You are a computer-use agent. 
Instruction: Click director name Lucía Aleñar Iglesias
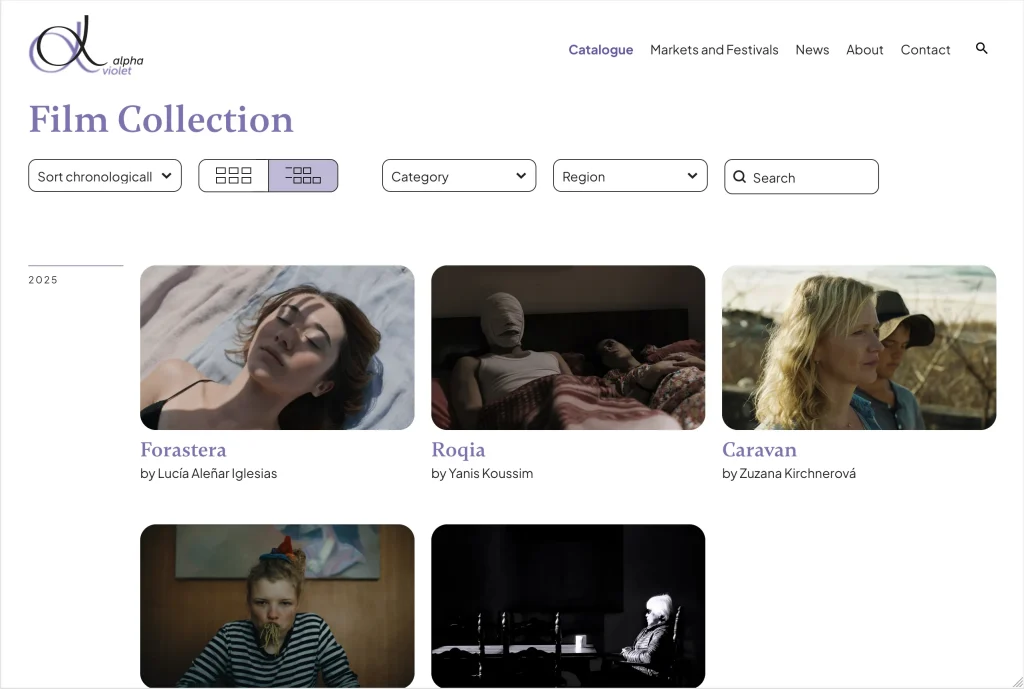click(x=217, y=473)
